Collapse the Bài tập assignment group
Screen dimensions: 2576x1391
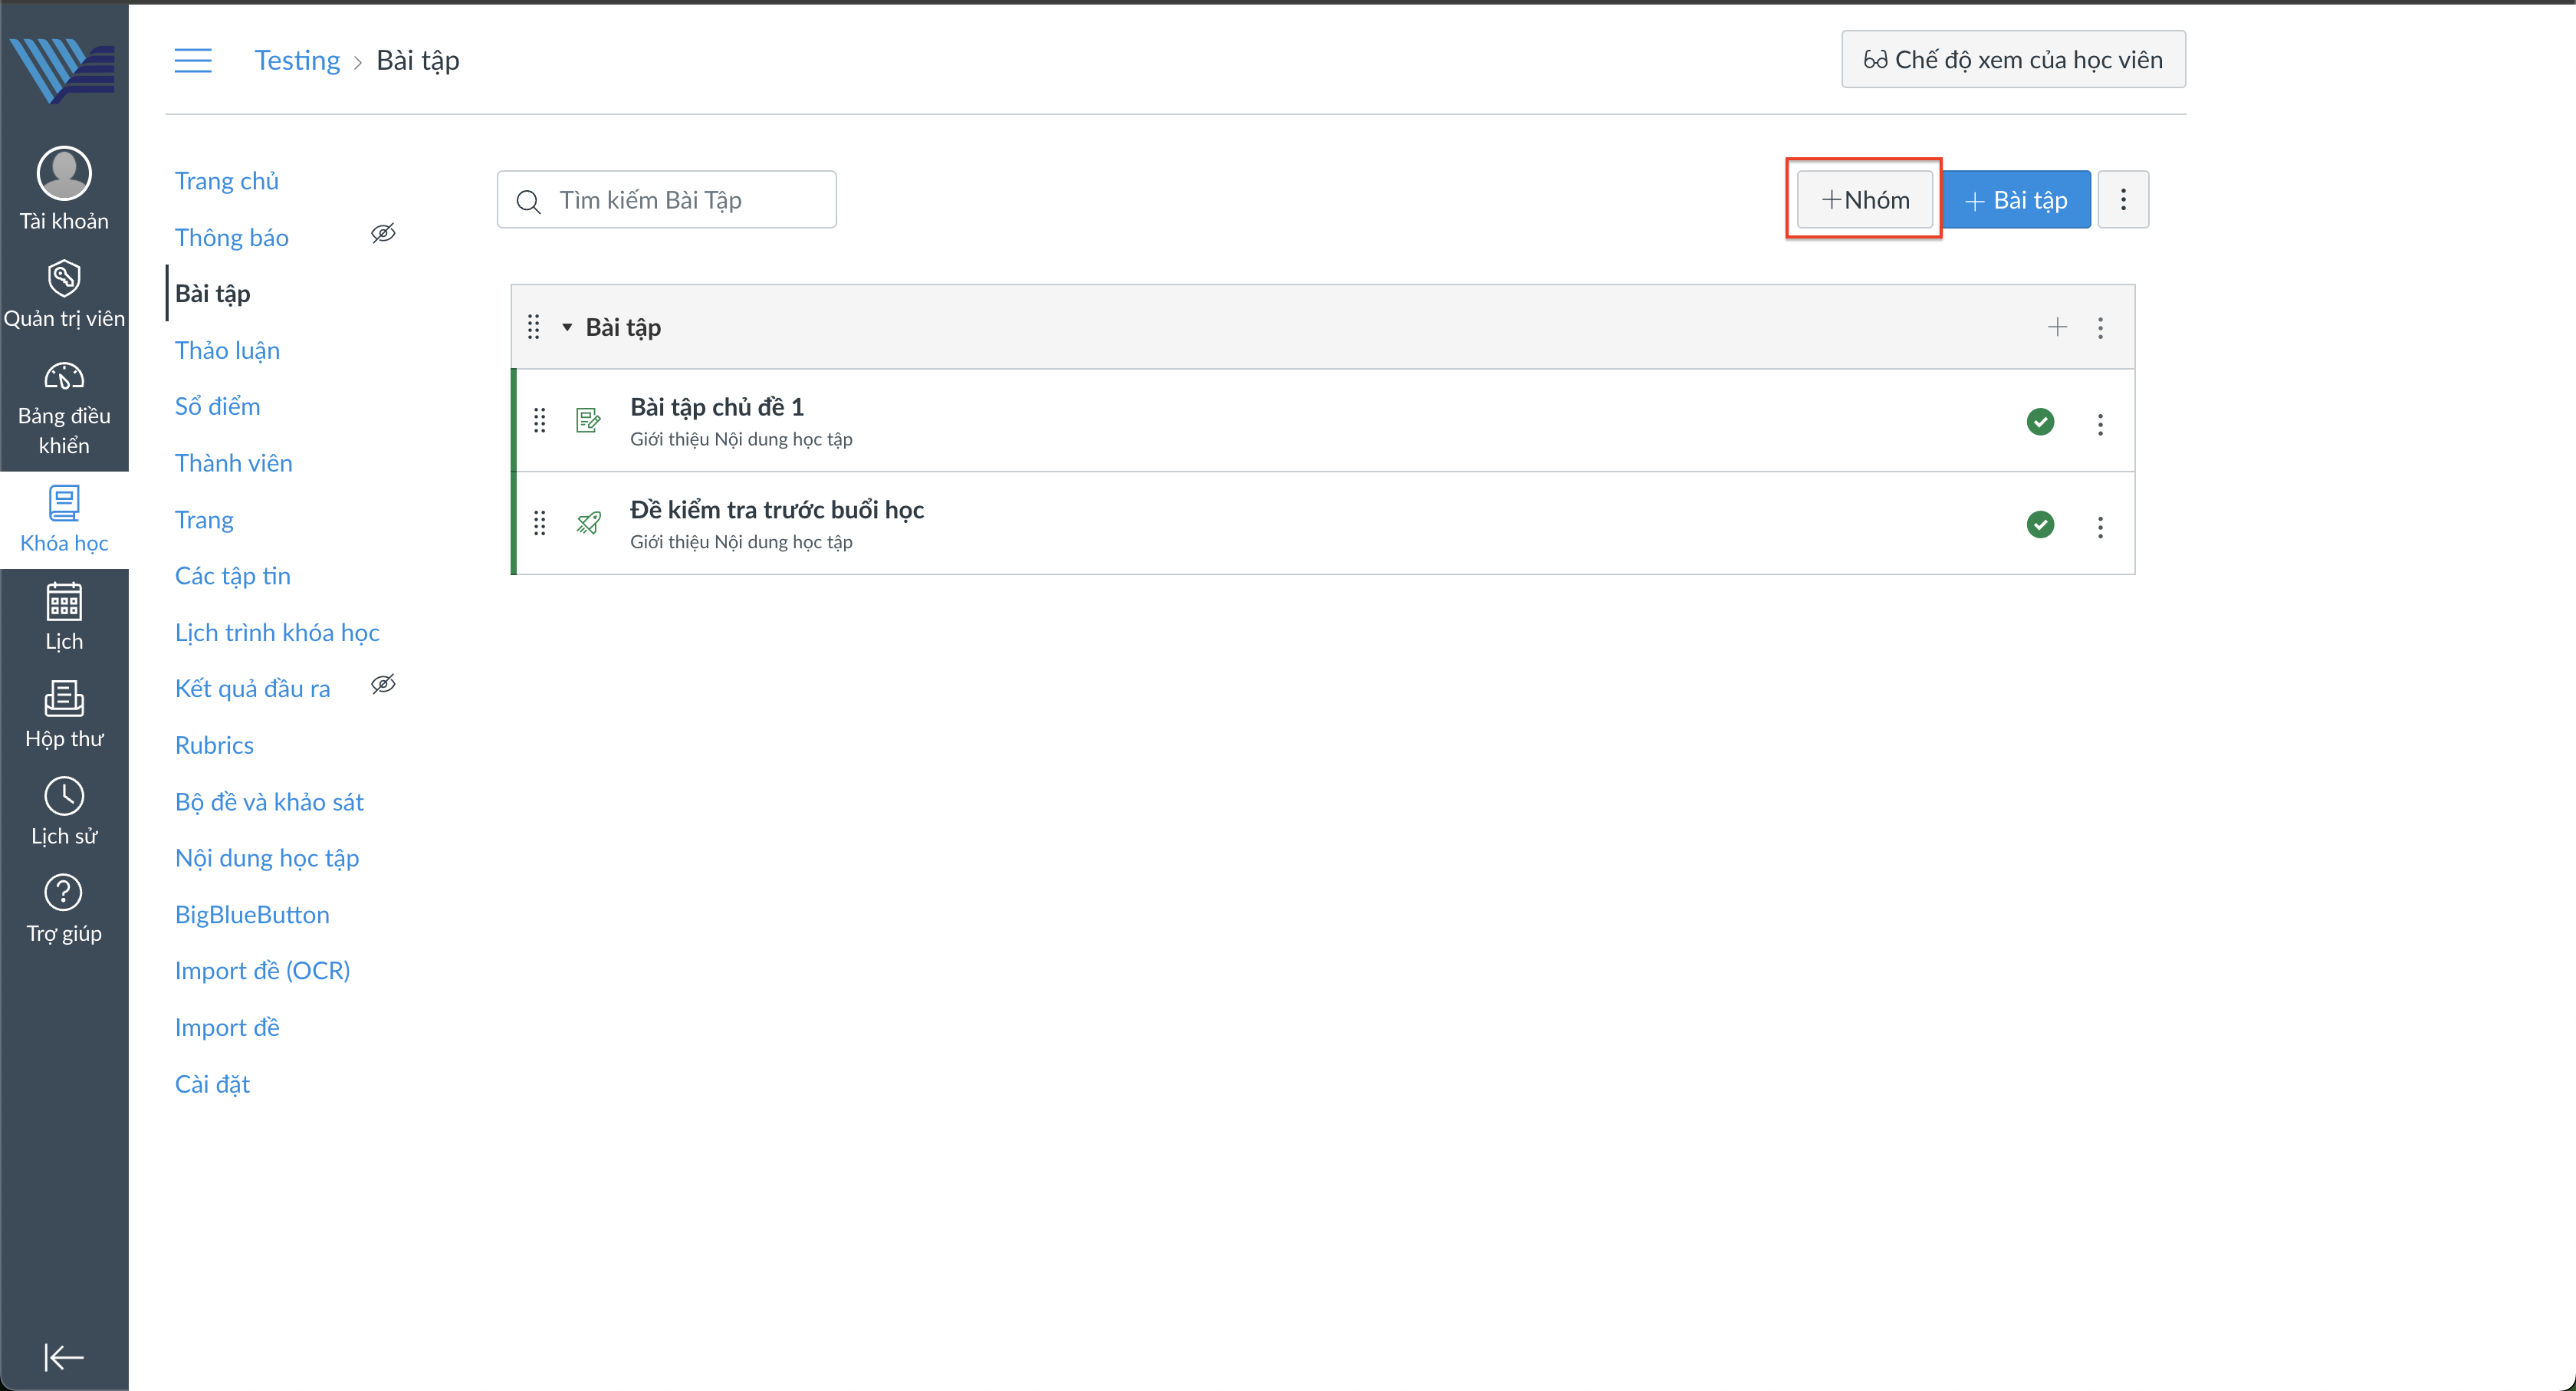pos(567,327)
